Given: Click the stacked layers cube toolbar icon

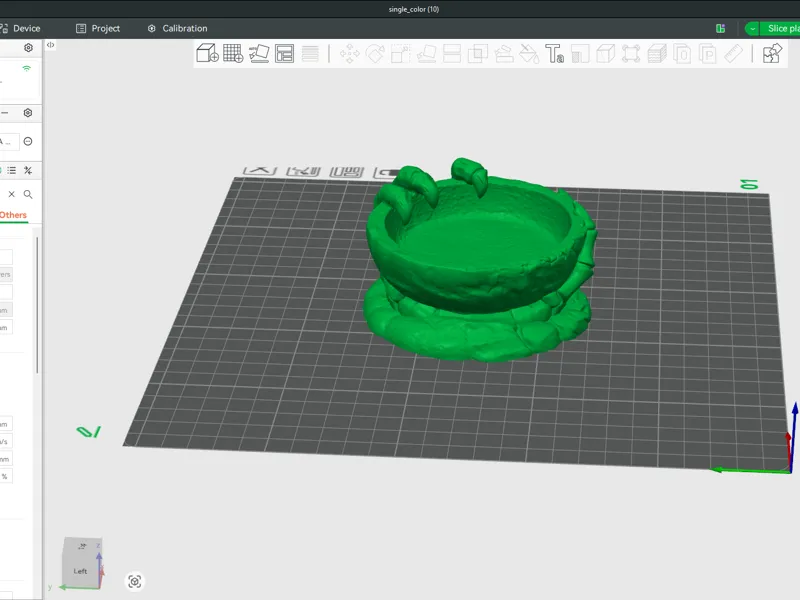Looking at the screenshot, I should click(657, 53).
